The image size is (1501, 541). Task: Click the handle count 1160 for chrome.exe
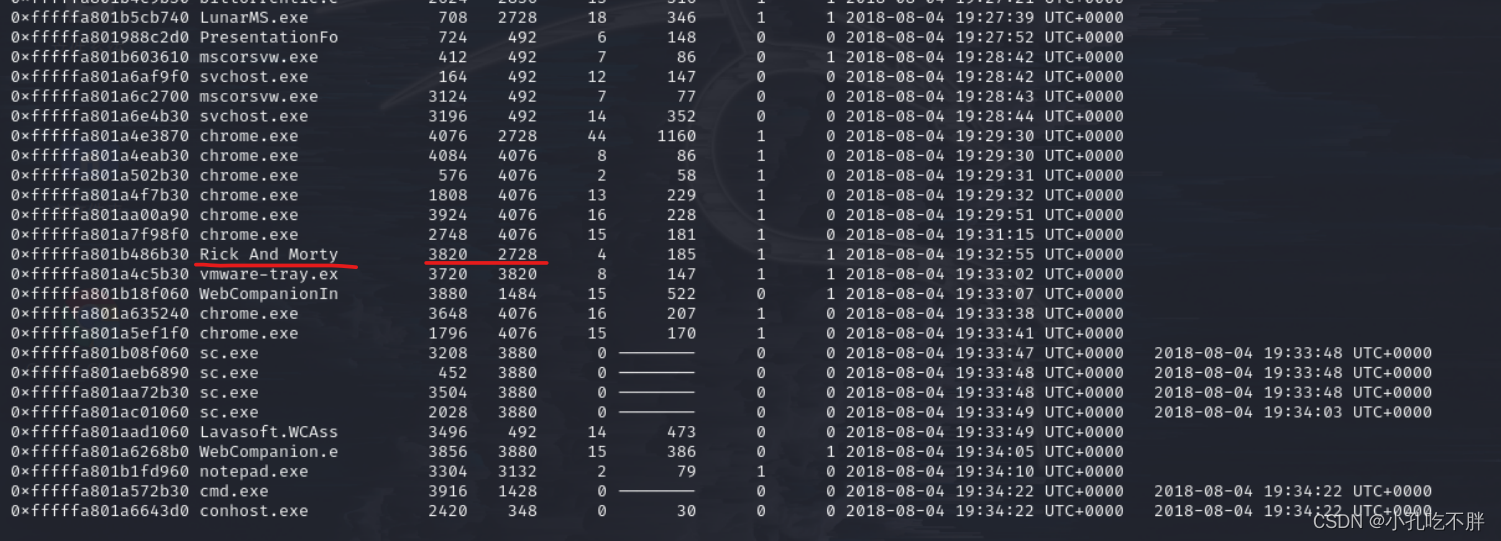pos(677,136)
